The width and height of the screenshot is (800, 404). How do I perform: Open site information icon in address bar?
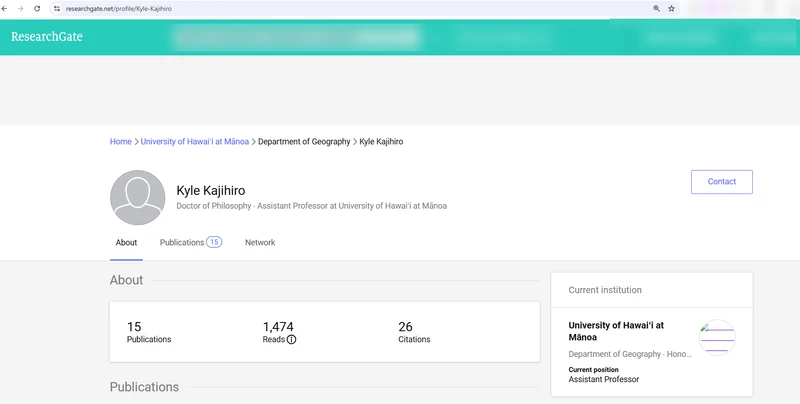tap(57, 9)
